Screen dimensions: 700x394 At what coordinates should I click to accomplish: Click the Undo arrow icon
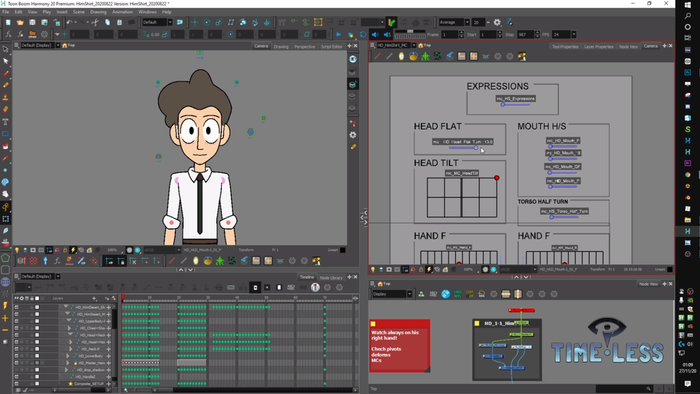point(69,22)
